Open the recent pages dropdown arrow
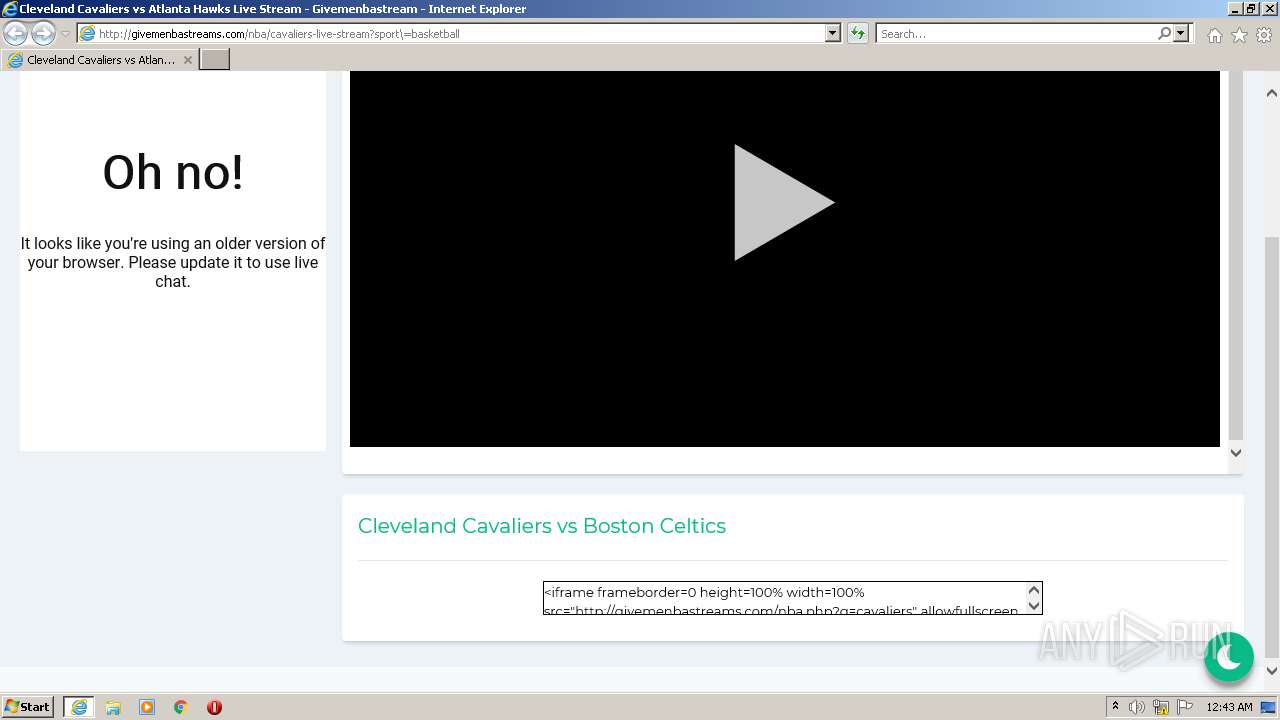This screenshot has width=1280, height=720. [65, 34]
